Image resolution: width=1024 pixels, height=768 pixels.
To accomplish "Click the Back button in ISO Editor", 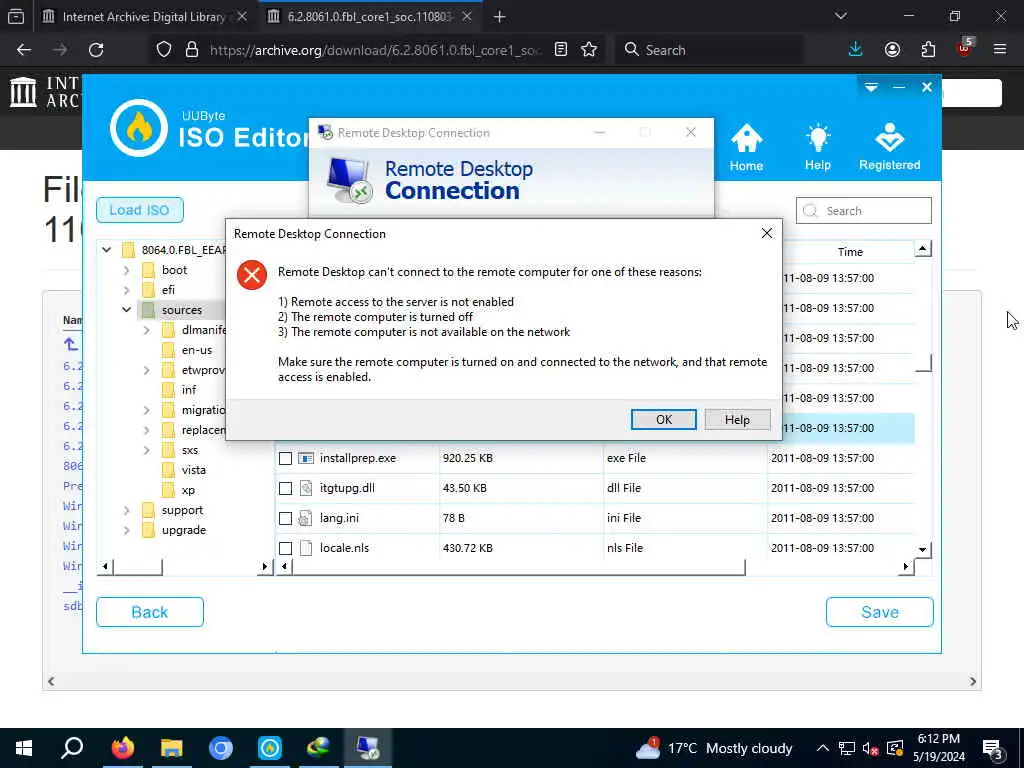I will pyautogui.click(x=150, y=612).
